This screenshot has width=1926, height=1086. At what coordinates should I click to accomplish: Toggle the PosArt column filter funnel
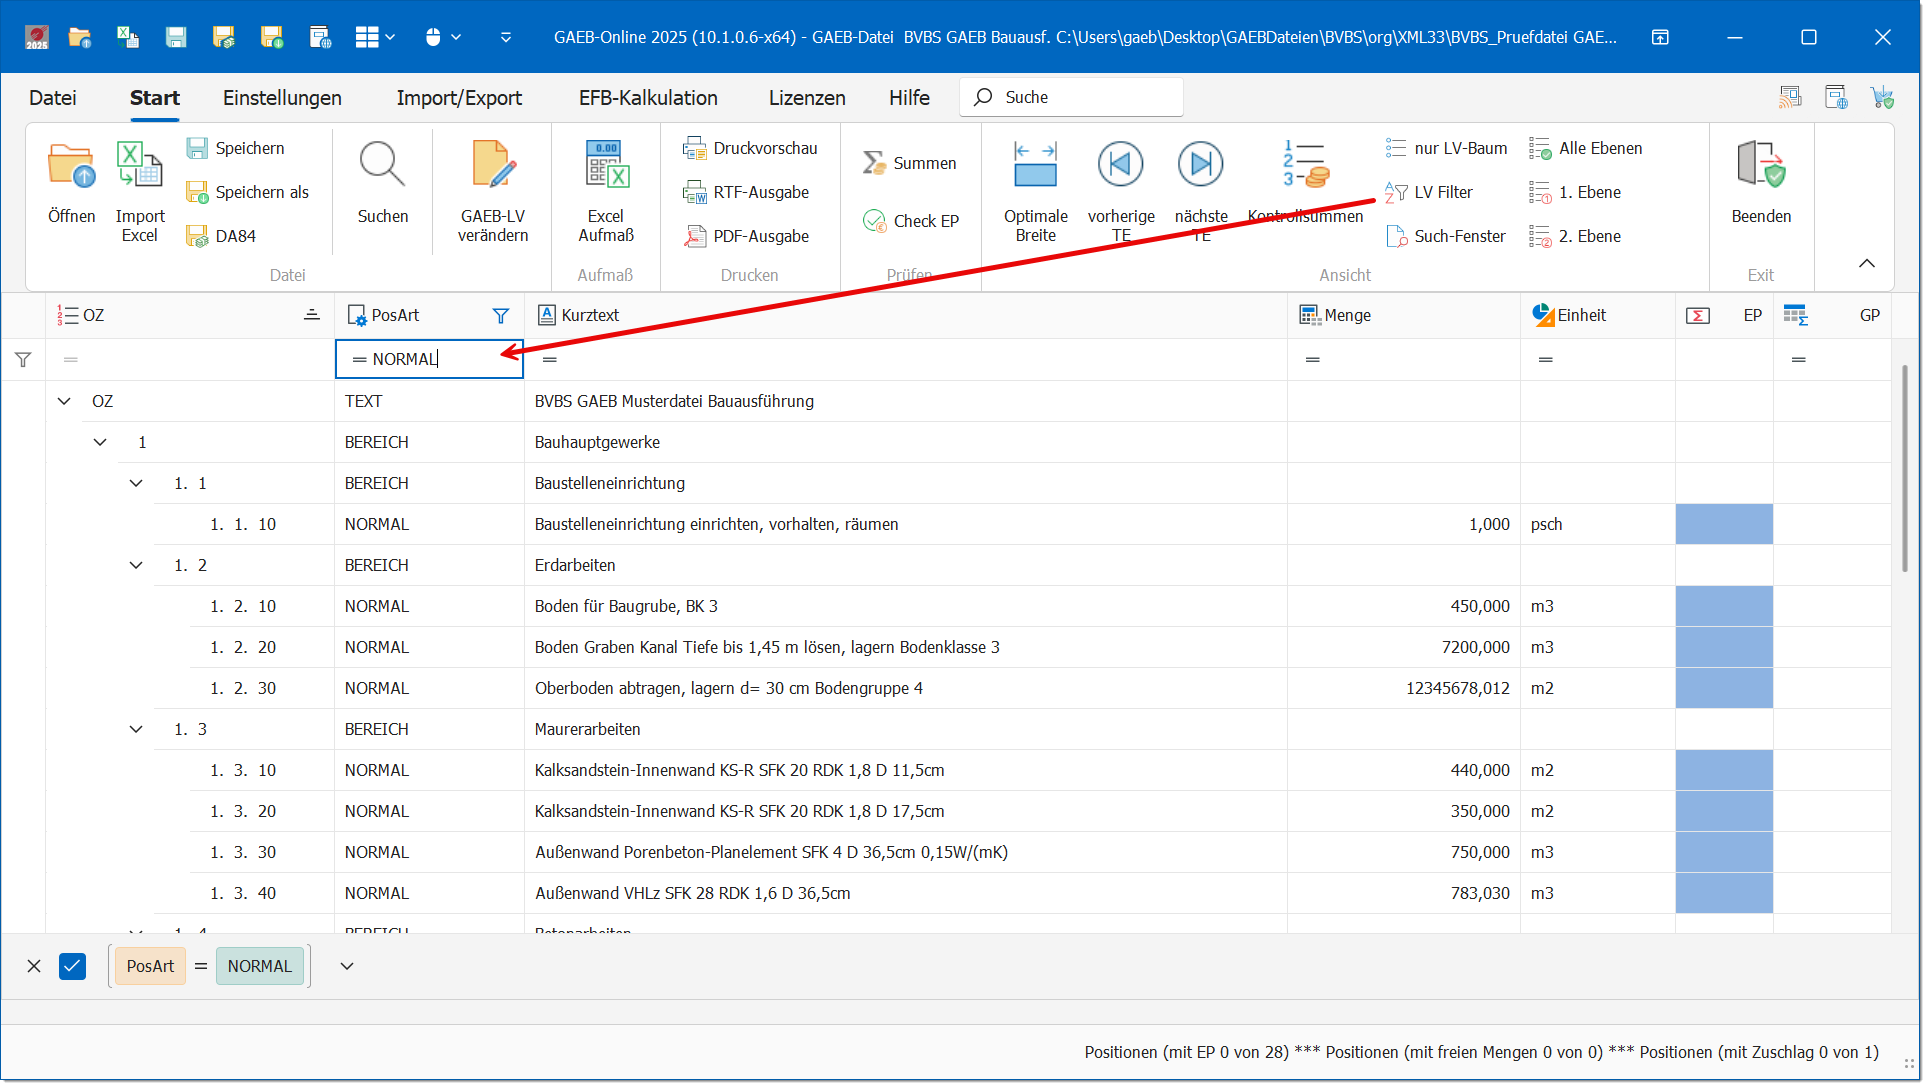click(501, 316)
